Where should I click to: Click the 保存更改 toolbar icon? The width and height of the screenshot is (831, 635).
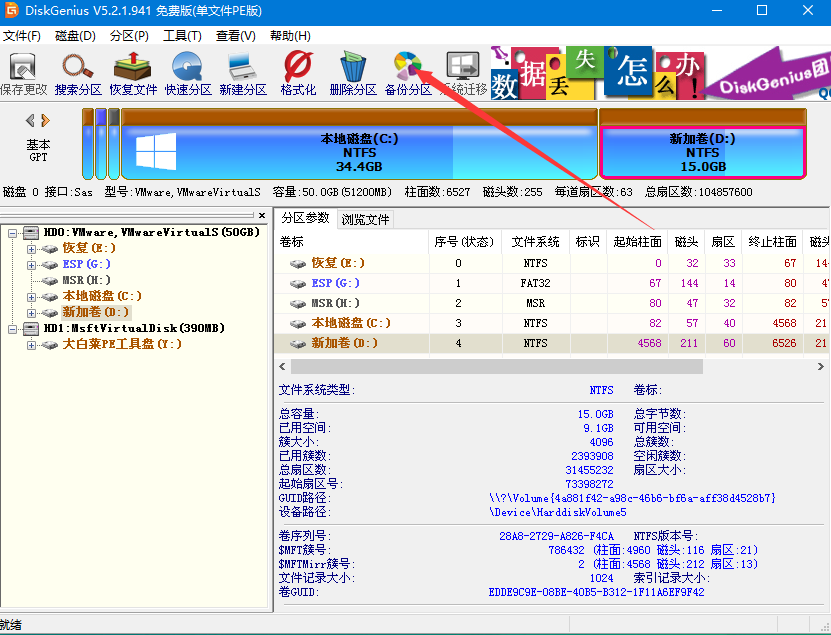pos(23,73)
